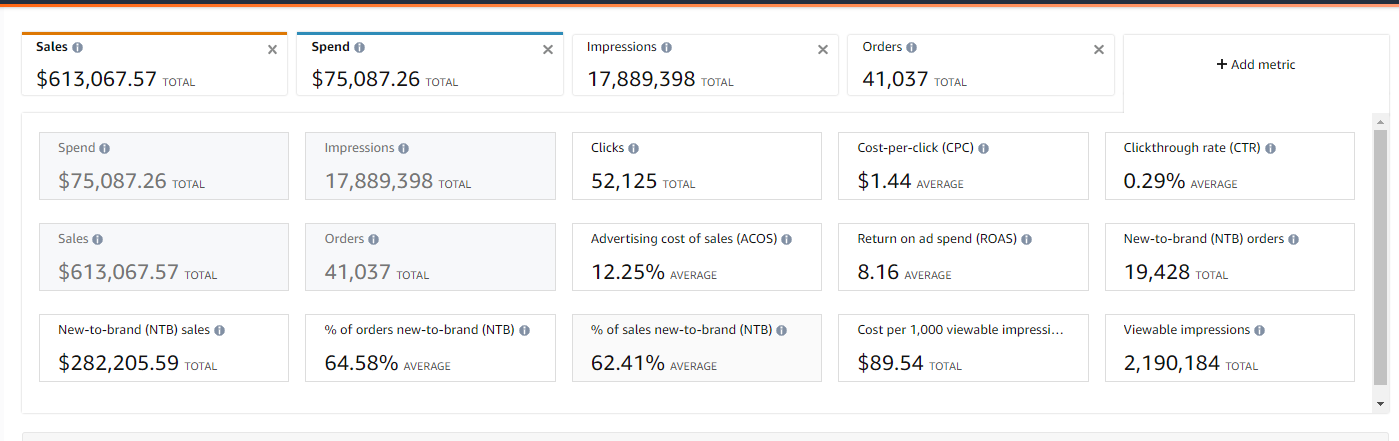Choose the New-to-brand (NTB) orders card
The height and width of the screenshot is (441, 1399).
[x=1229, y=257]
